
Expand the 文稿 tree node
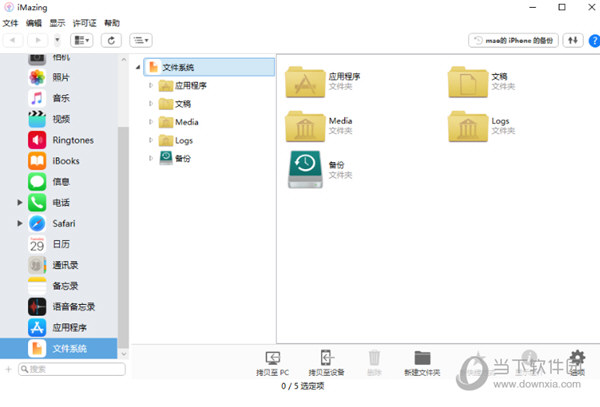(x=151, y=104)
